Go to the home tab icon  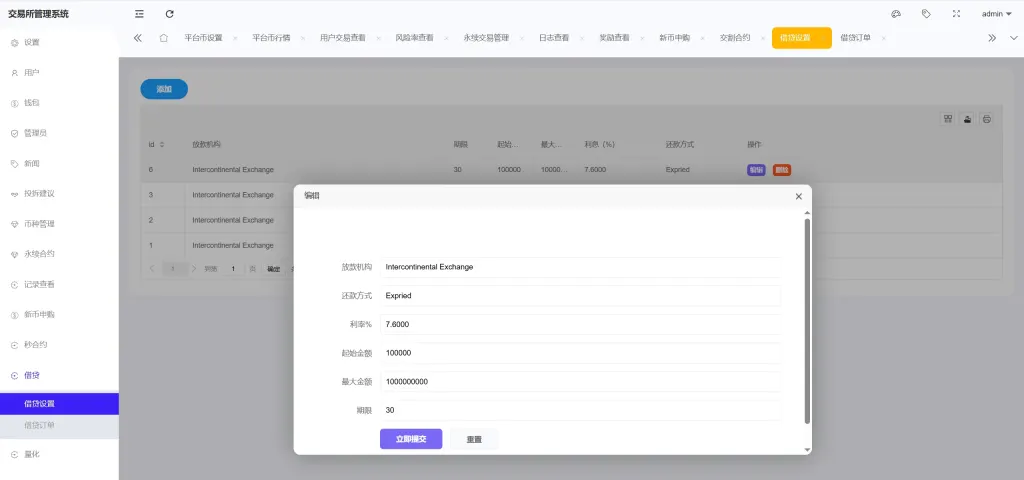click(163, 38)
